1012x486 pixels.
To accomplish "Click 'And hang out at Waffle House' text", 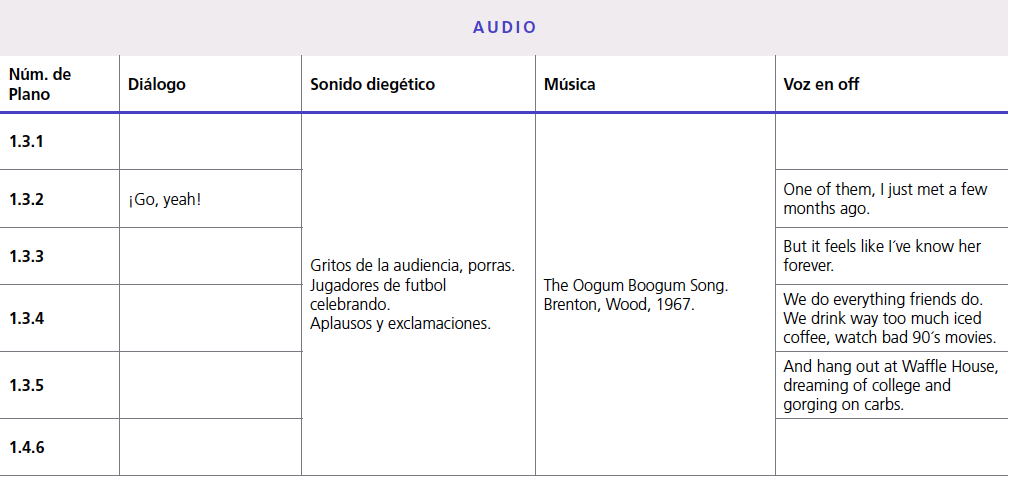I will coord(890,385).
